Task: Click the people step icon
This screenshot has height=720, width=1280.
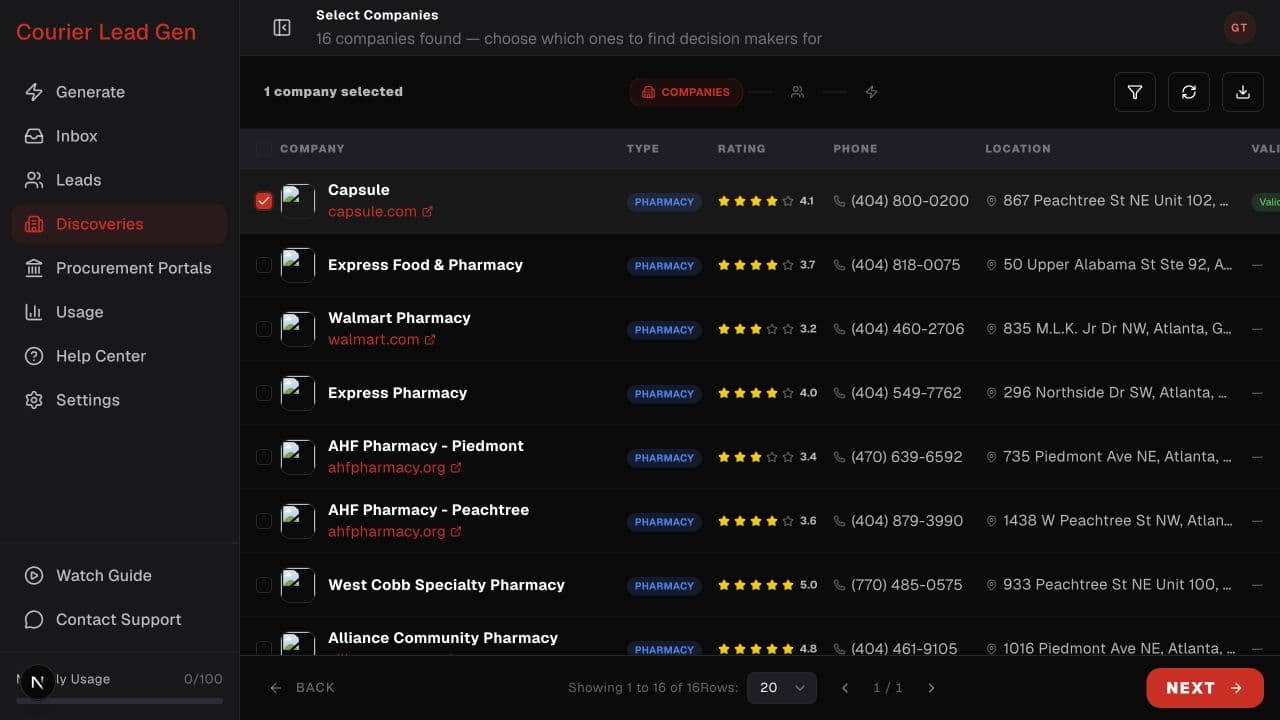Action: (x=797, y=92)
